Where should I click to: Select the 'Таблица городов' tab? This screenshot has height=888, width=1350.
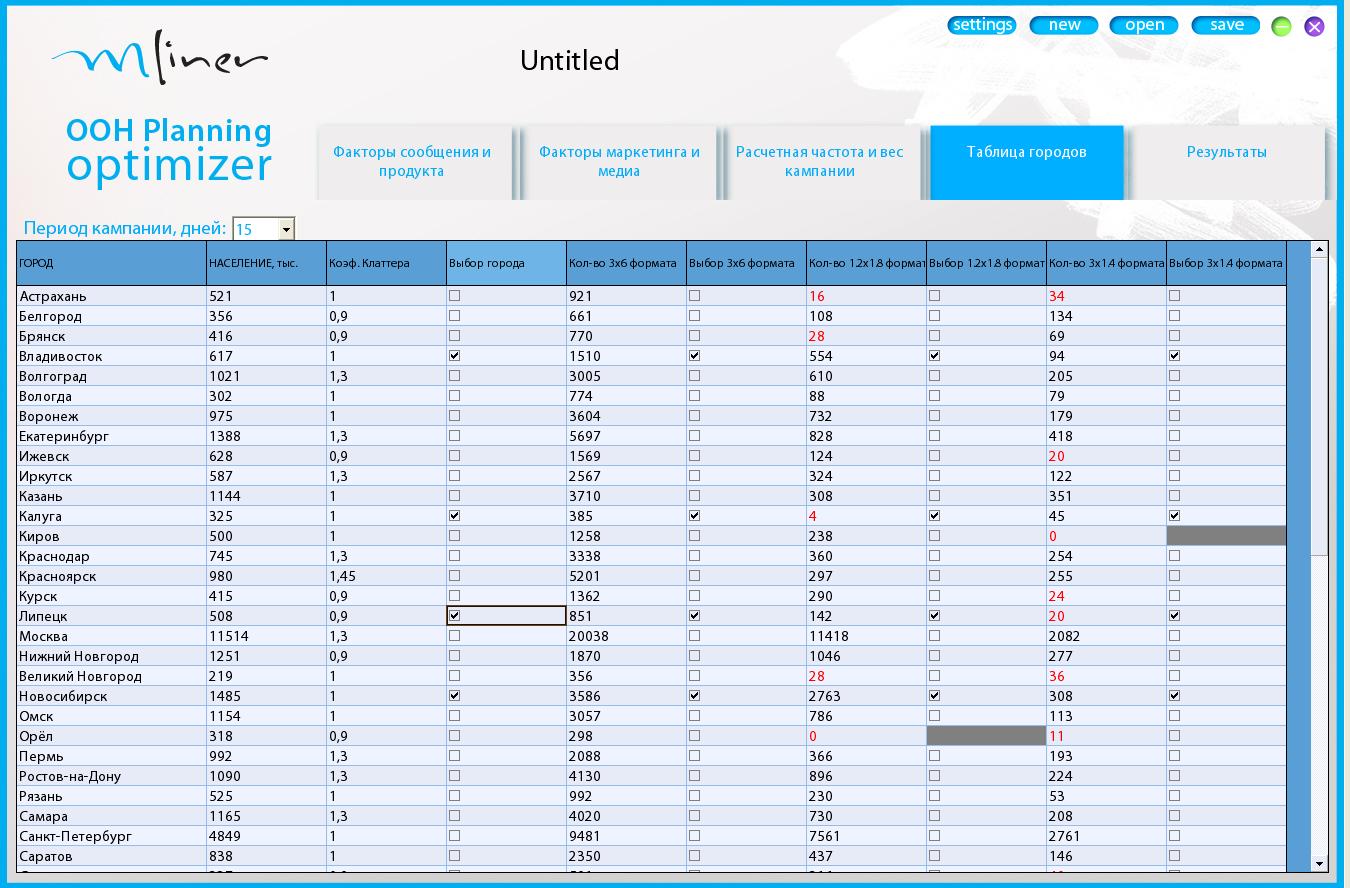click(1026, 162)
